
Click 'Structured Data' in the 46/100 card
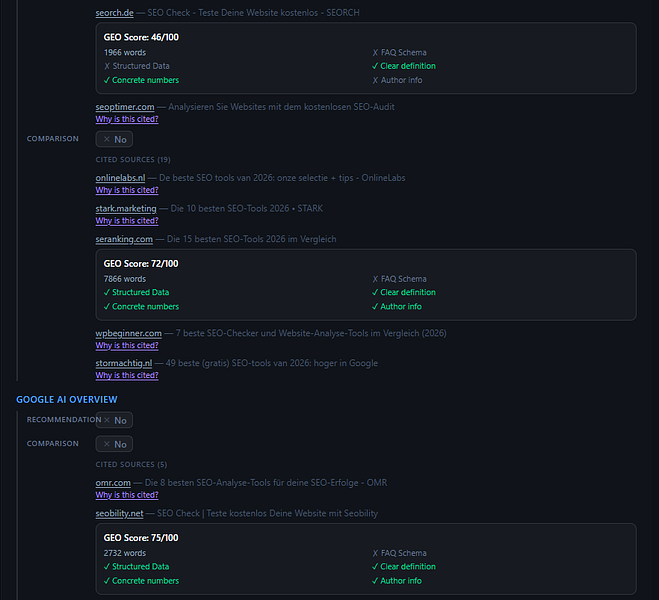(137, 66)
